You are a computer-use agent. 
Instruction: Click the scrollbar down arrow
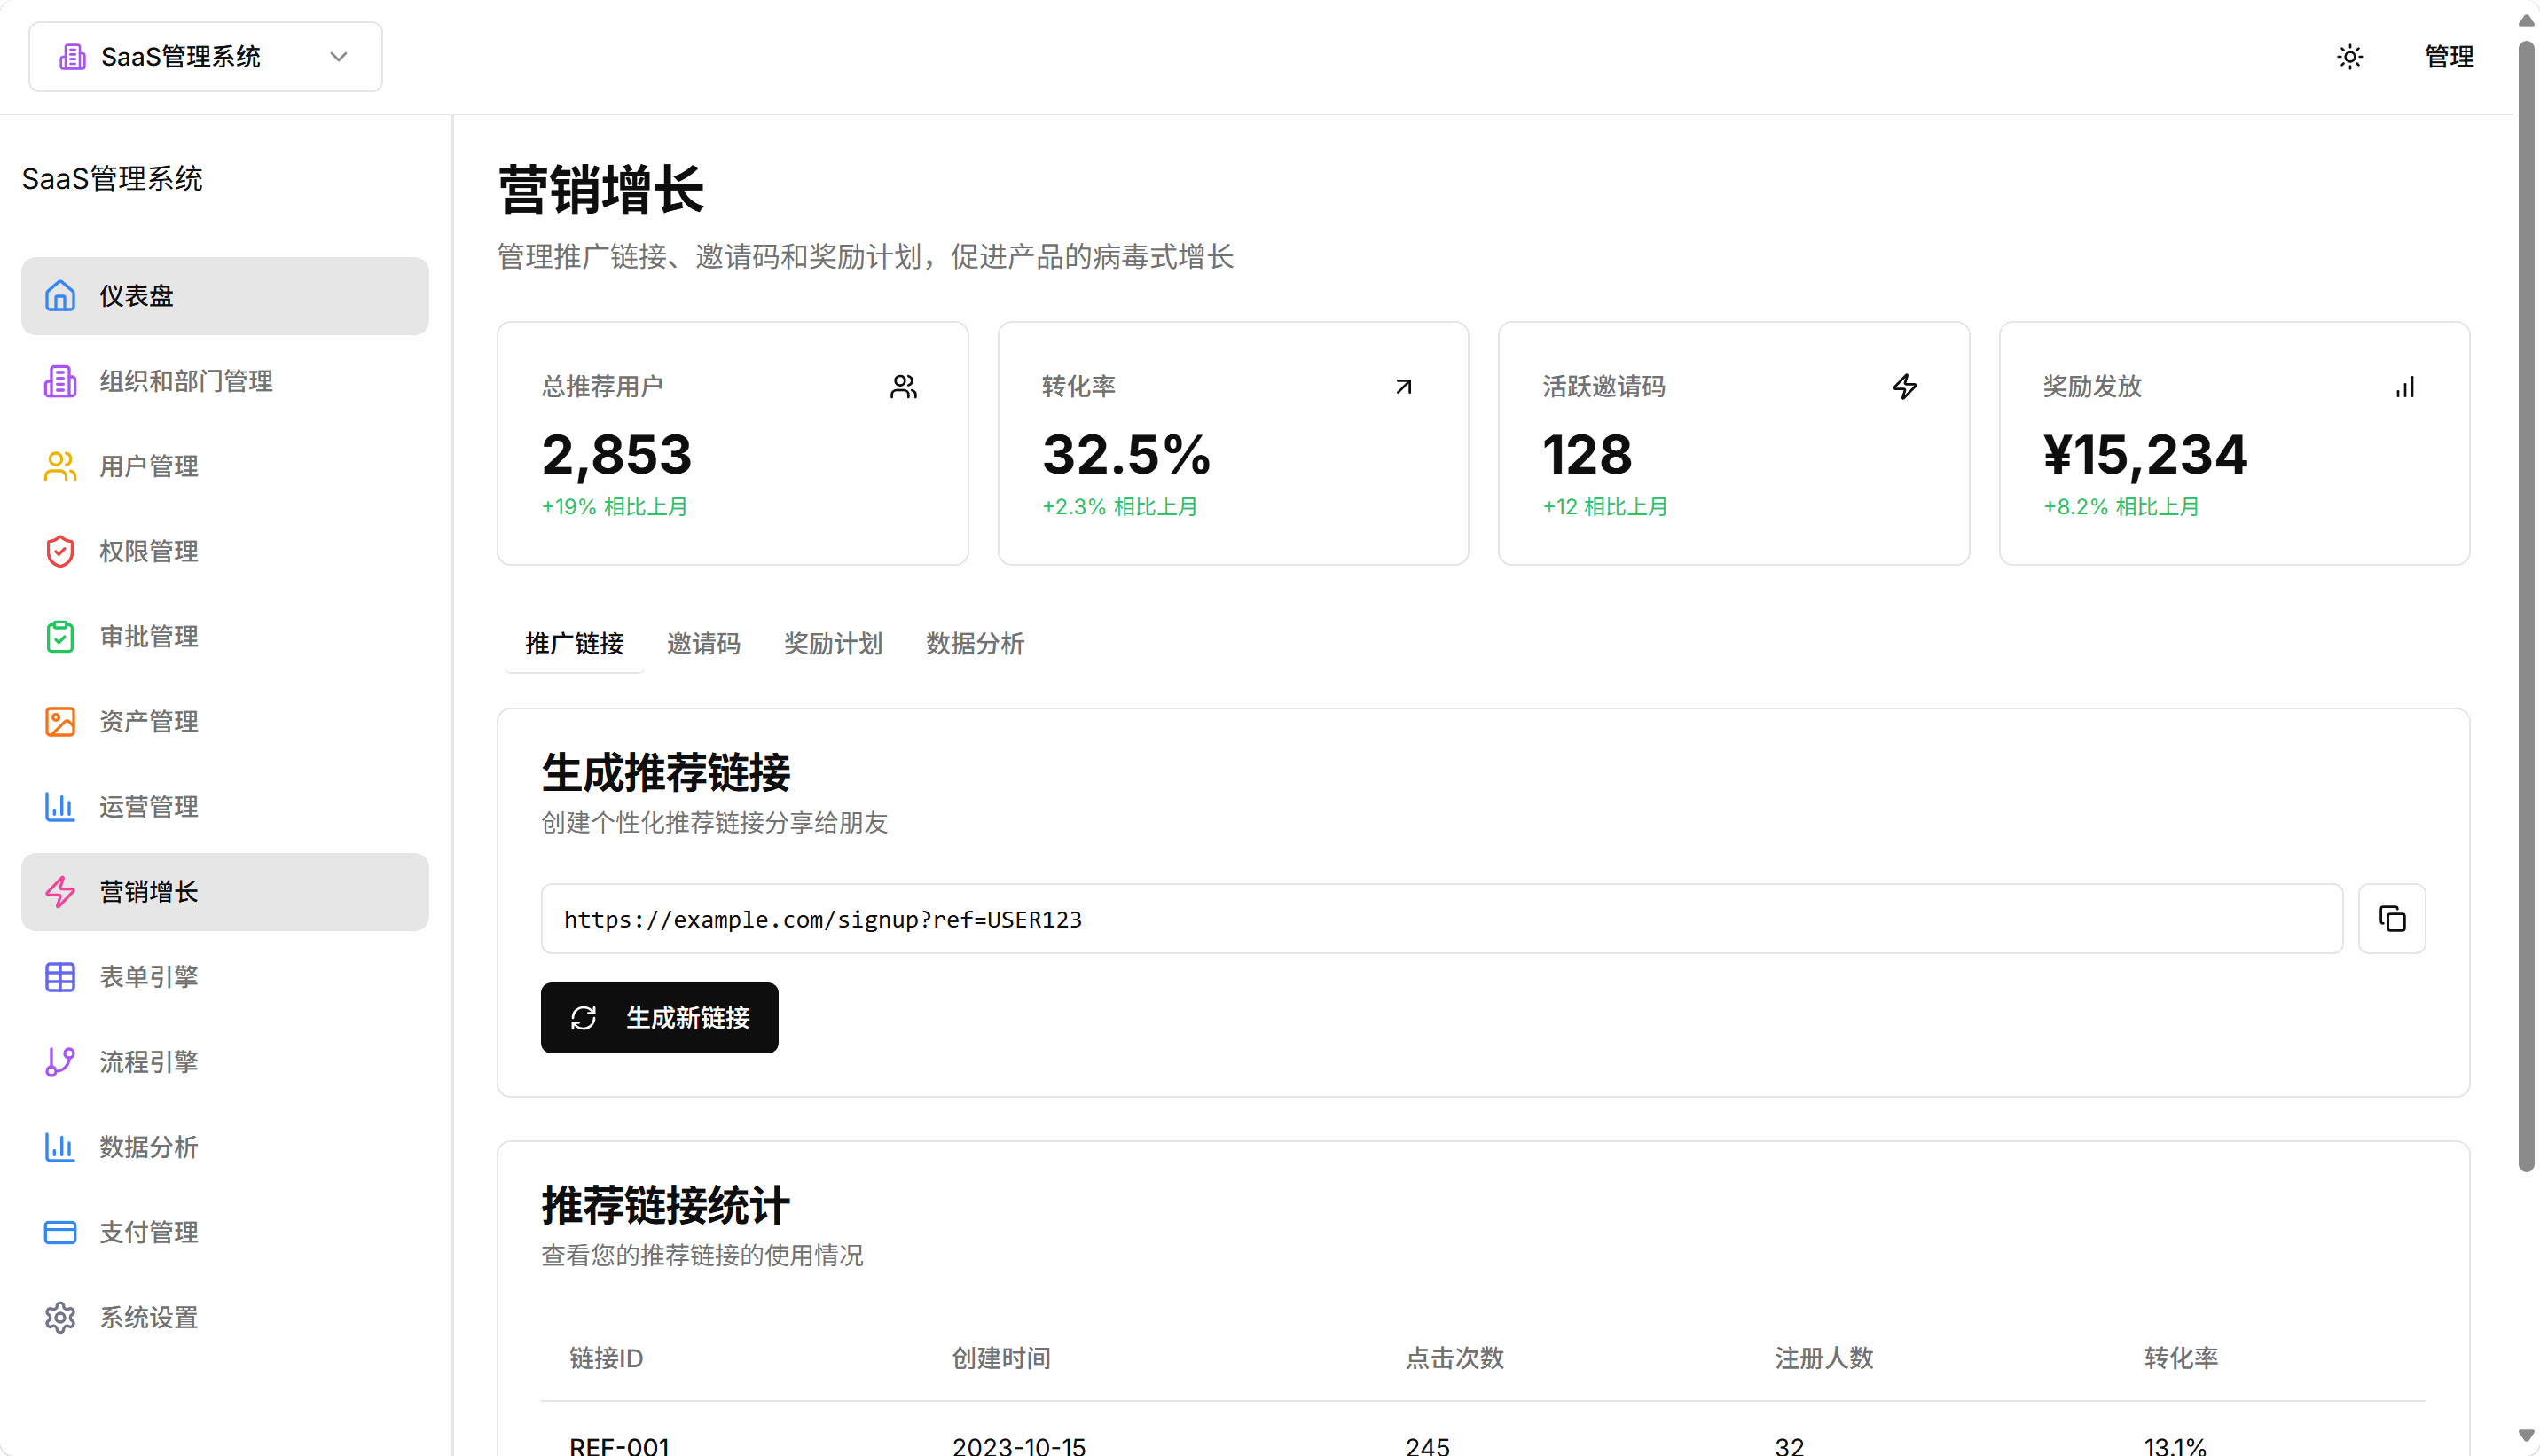point(2525,1436)
